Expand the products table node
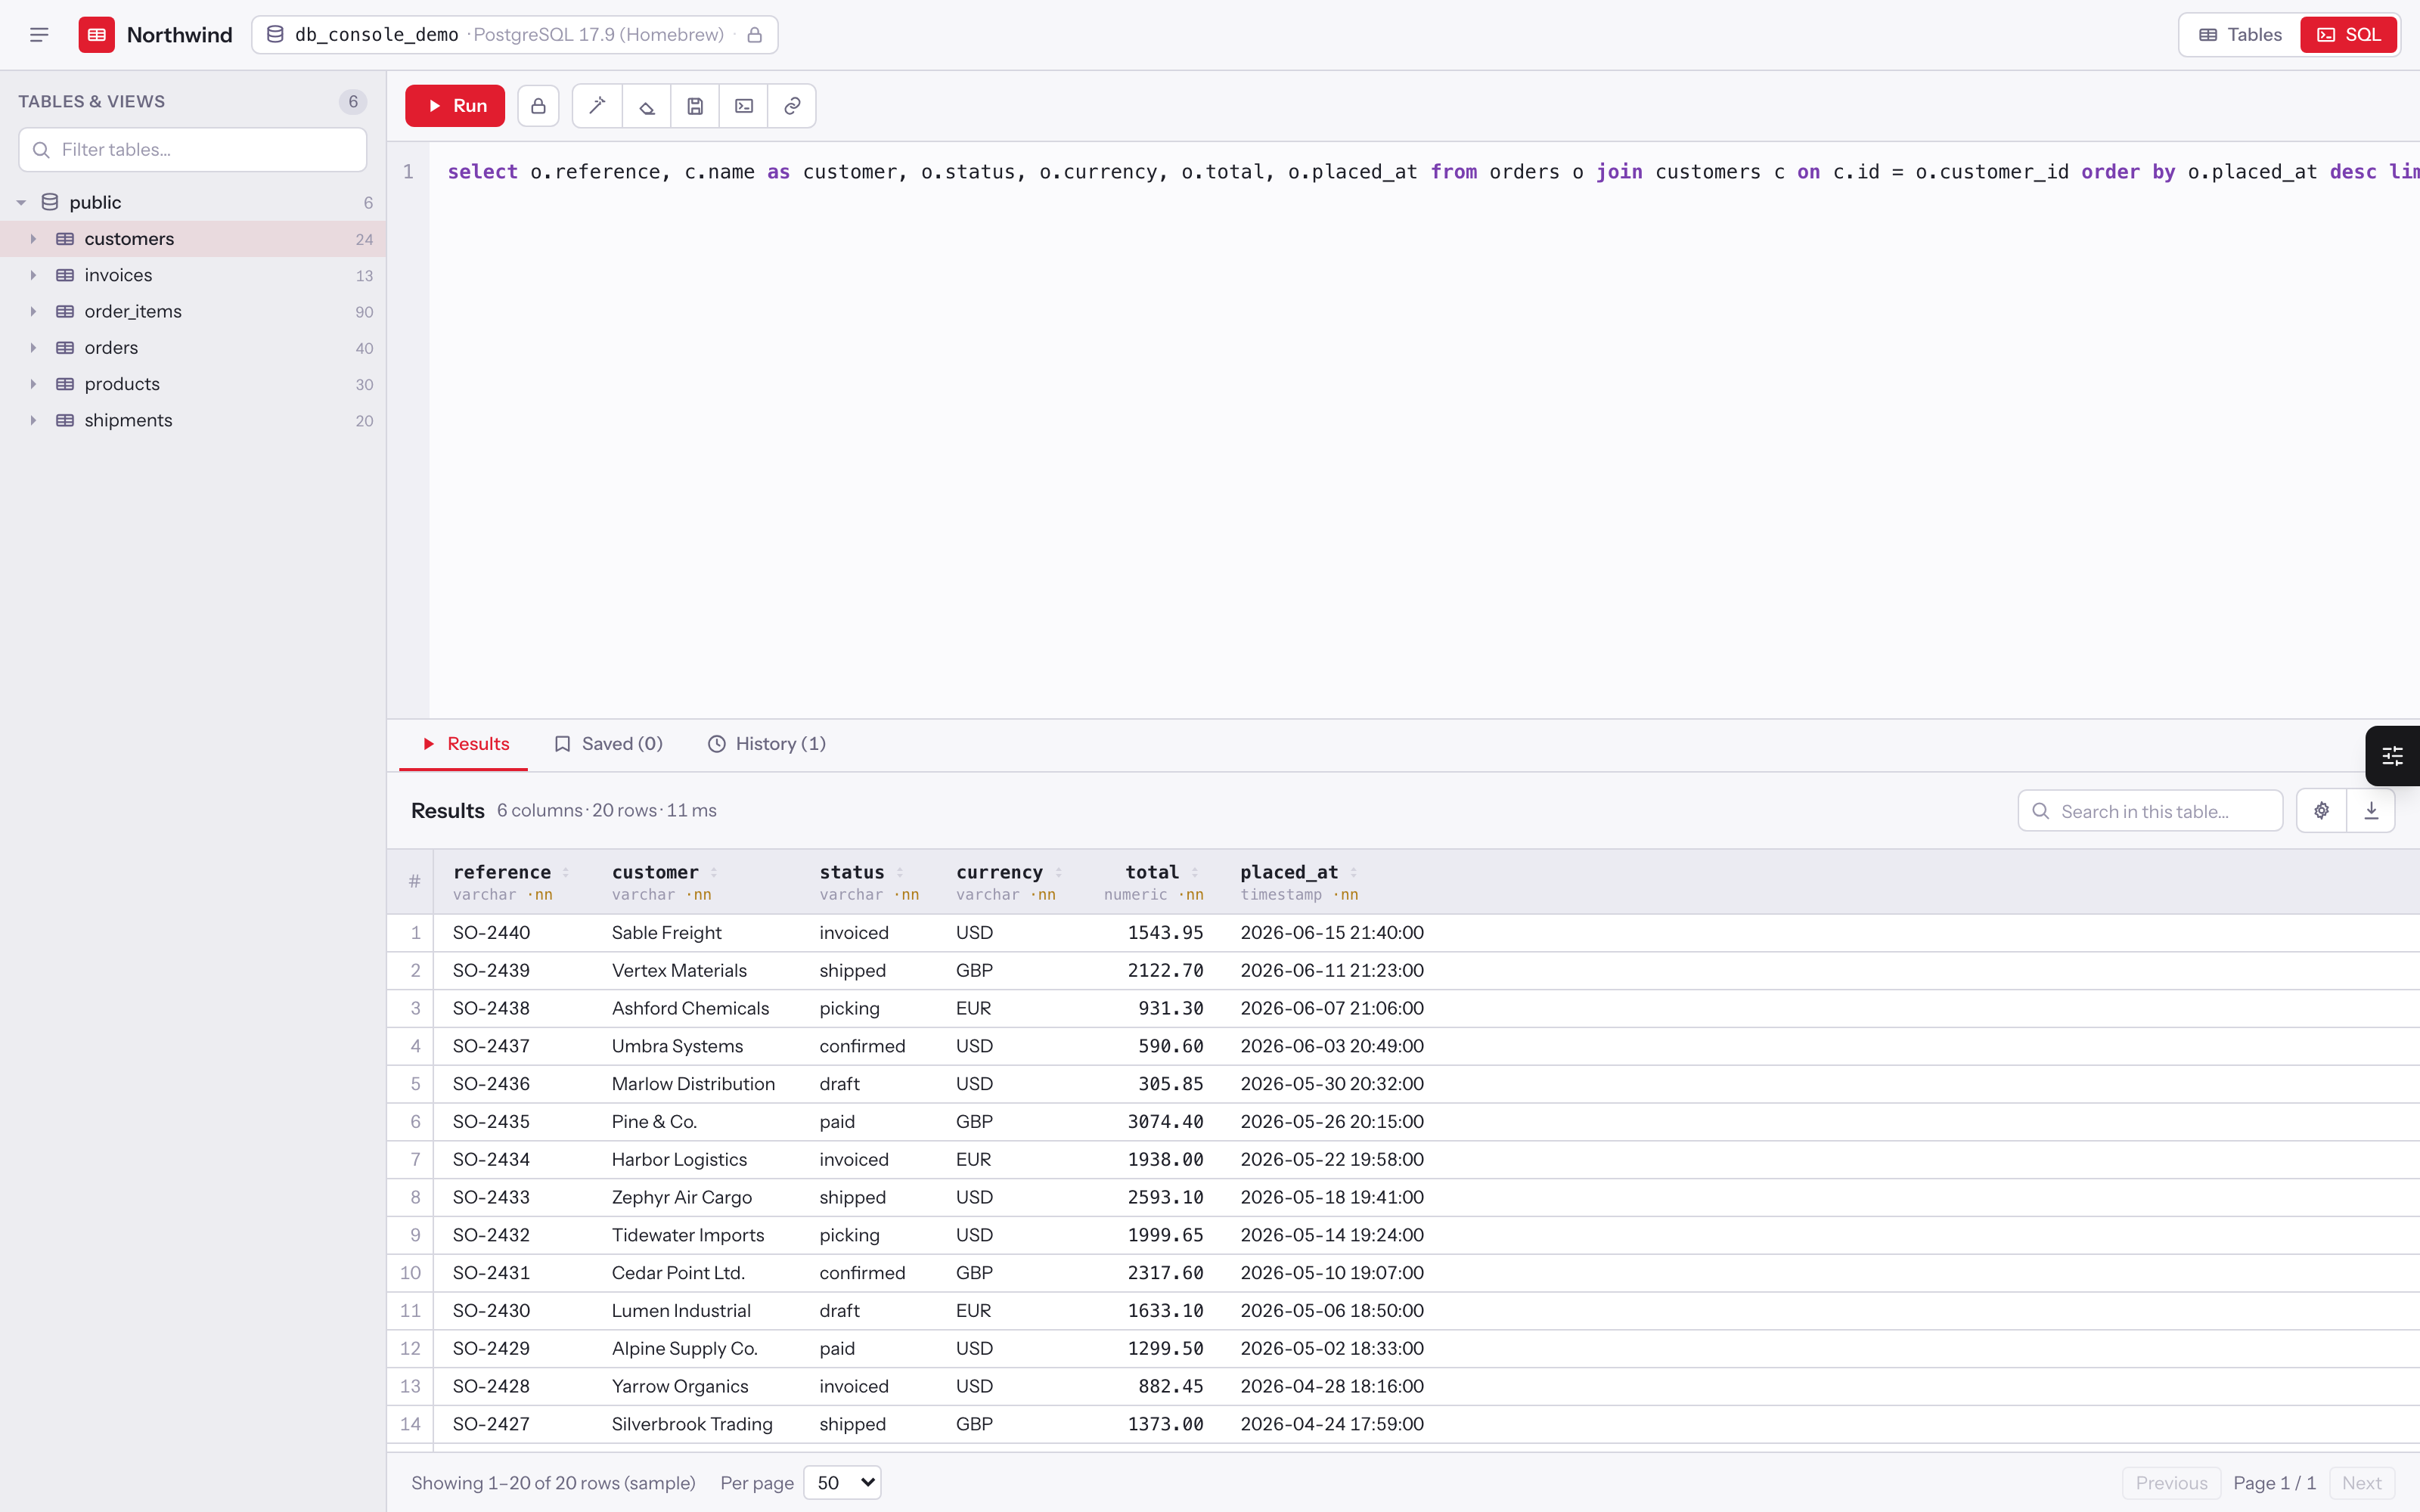The image size is (2420, 1512). pyautogui.click(x=33, y=384)
